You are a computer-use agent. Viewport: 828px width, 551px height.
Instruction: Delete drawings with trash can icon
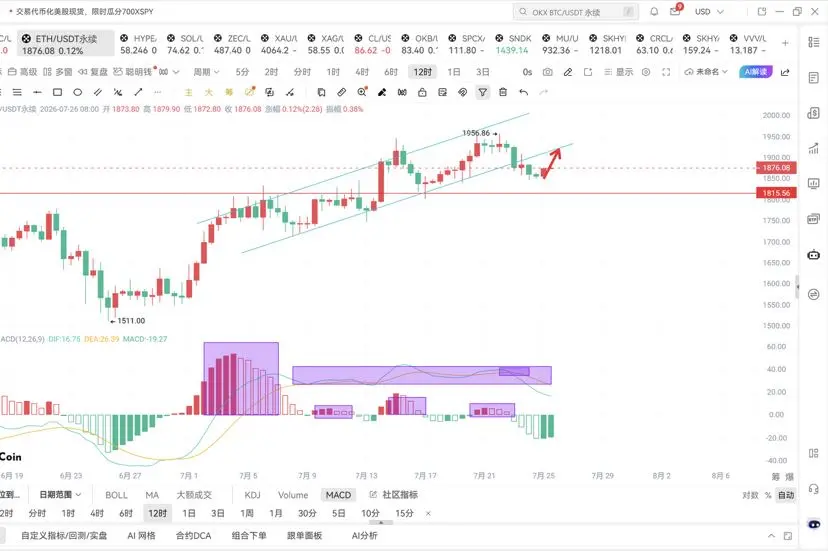pyautogui.click(x=503, y=92)
